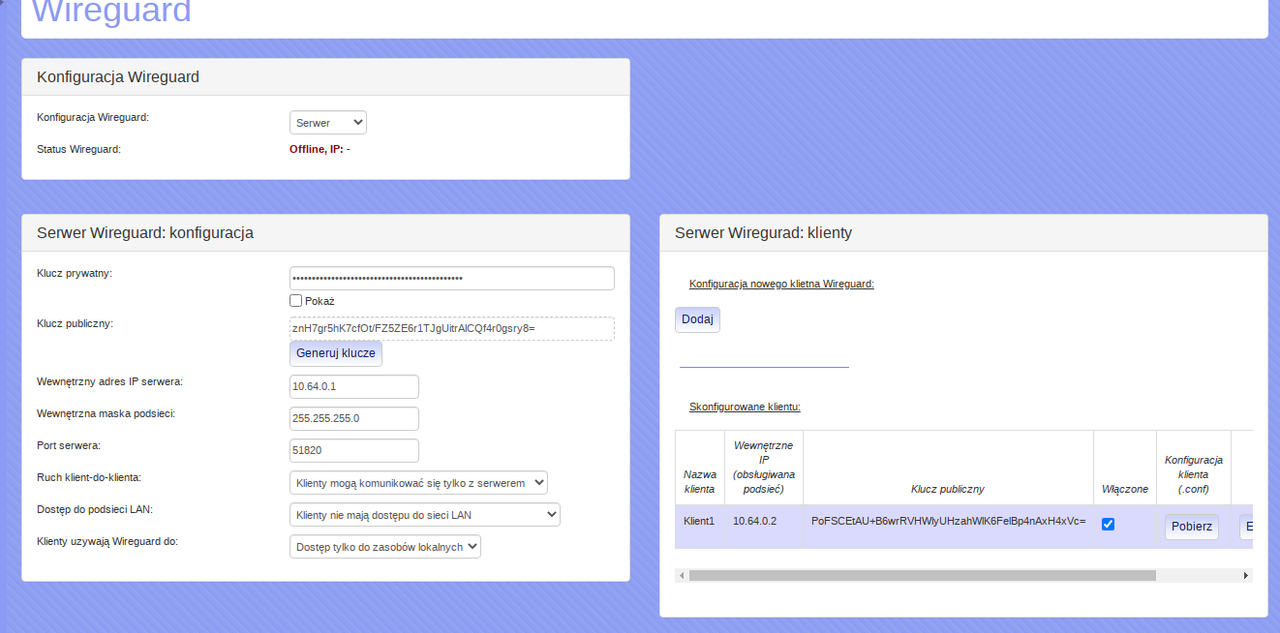The image size is (1280, 633).
Task: Click the Offline, IP: - status text
Action: pyautogui.click(x=320, y=149)
